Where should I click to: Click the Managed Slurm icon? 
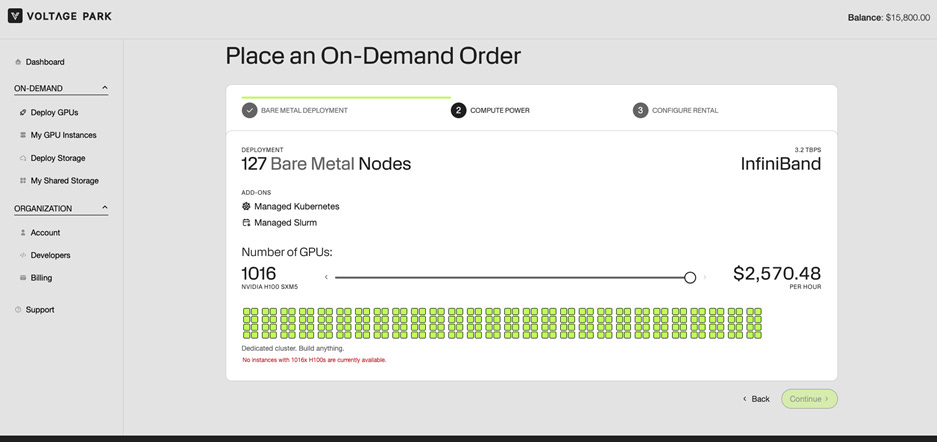tap(246, 223)
